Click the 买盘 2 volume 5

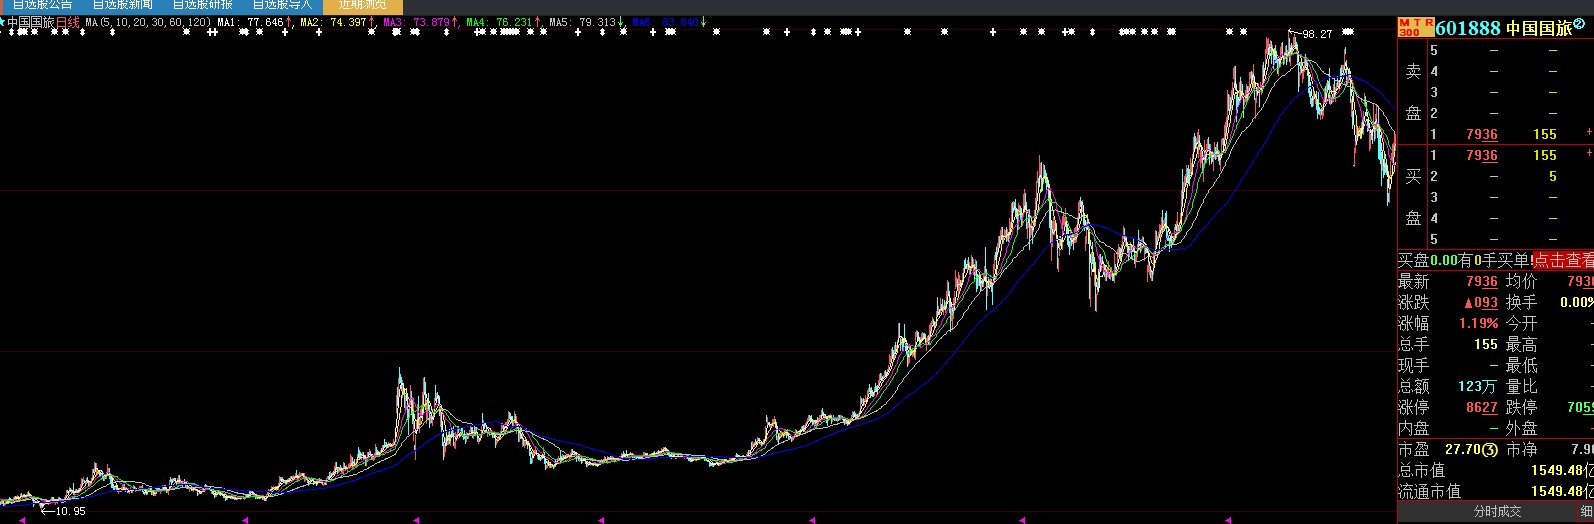(x=1553, y=176)
